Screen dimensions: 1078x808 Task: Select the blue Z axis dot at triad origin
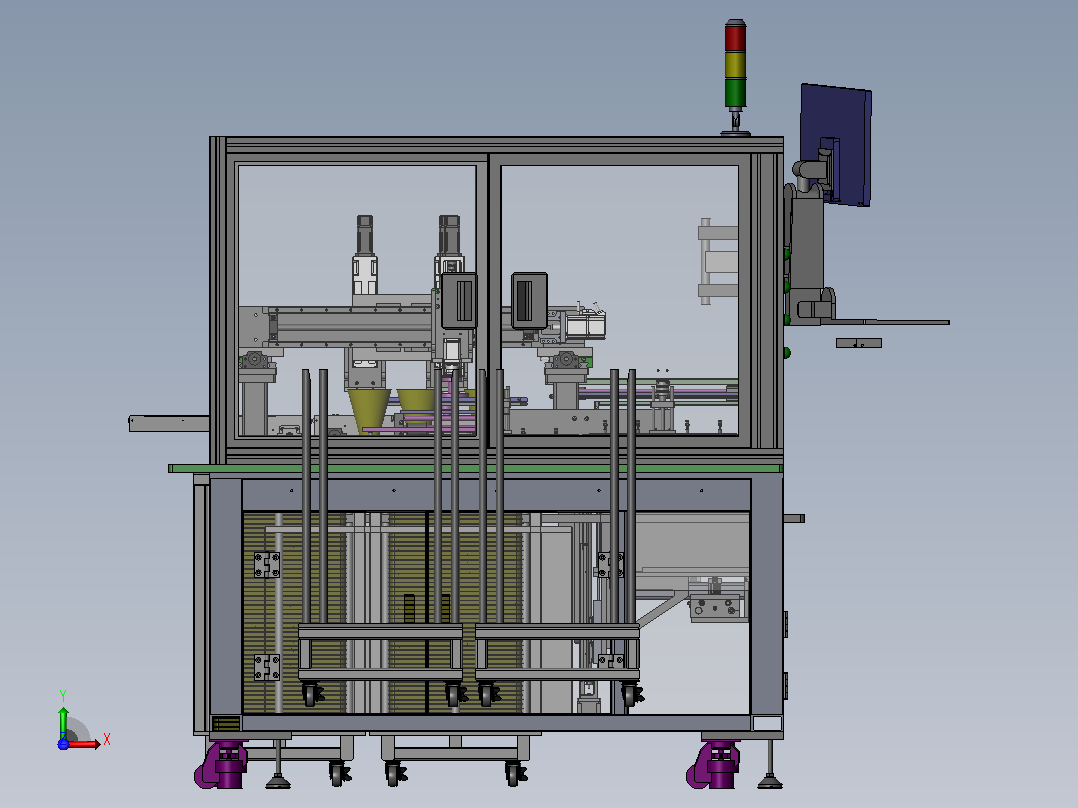(63, 743)
